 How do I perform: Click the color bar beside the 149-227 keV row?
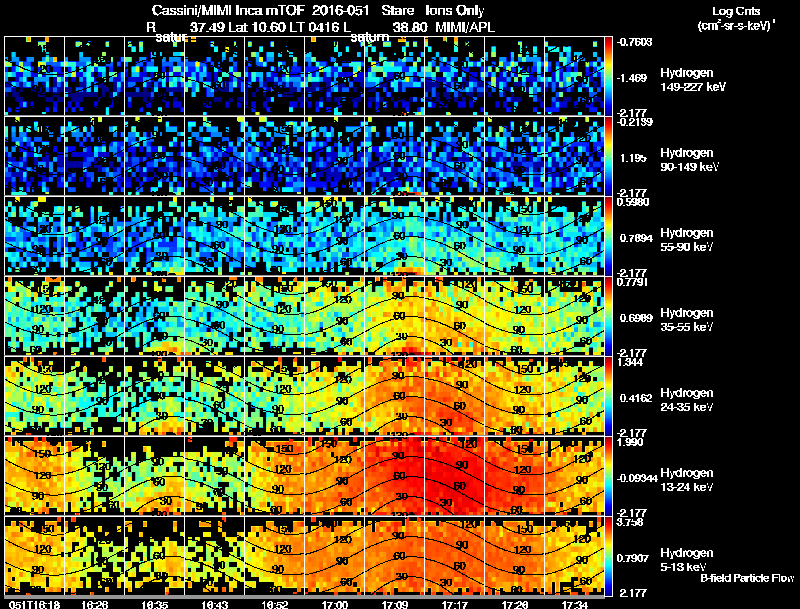608,76
